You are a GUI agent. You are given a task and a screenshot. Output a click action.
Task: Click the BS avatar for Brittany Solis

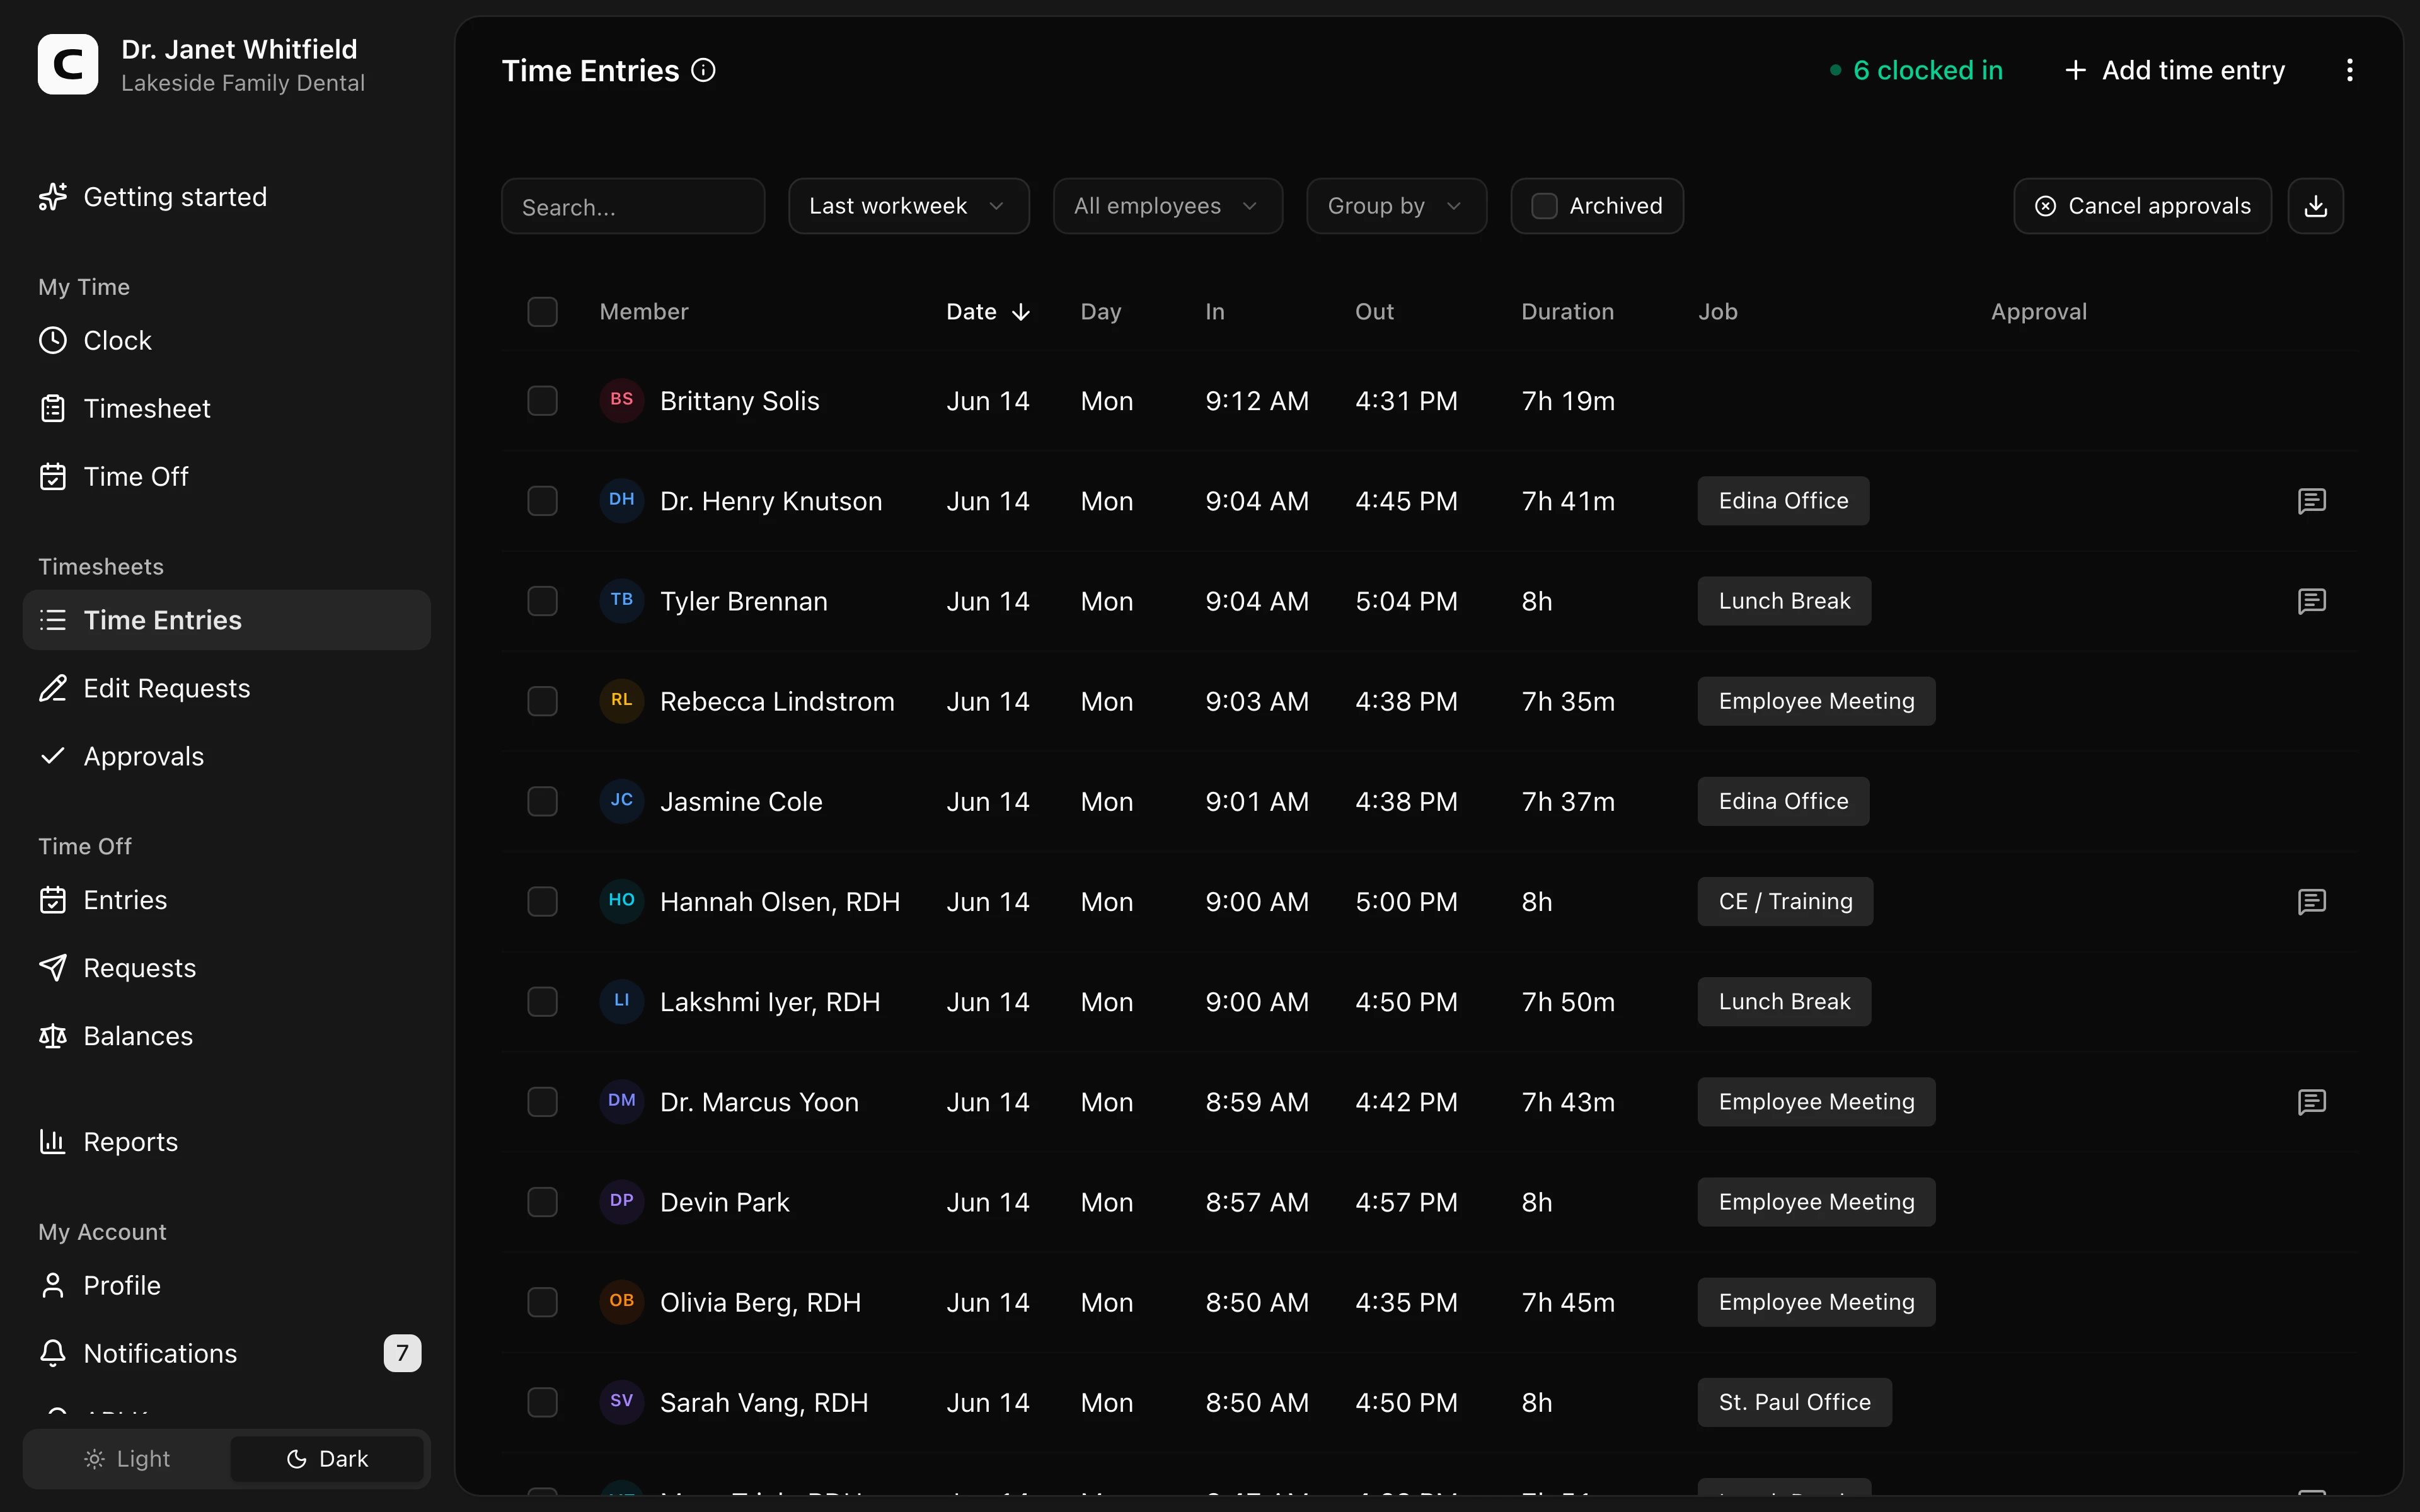(622, 400)
